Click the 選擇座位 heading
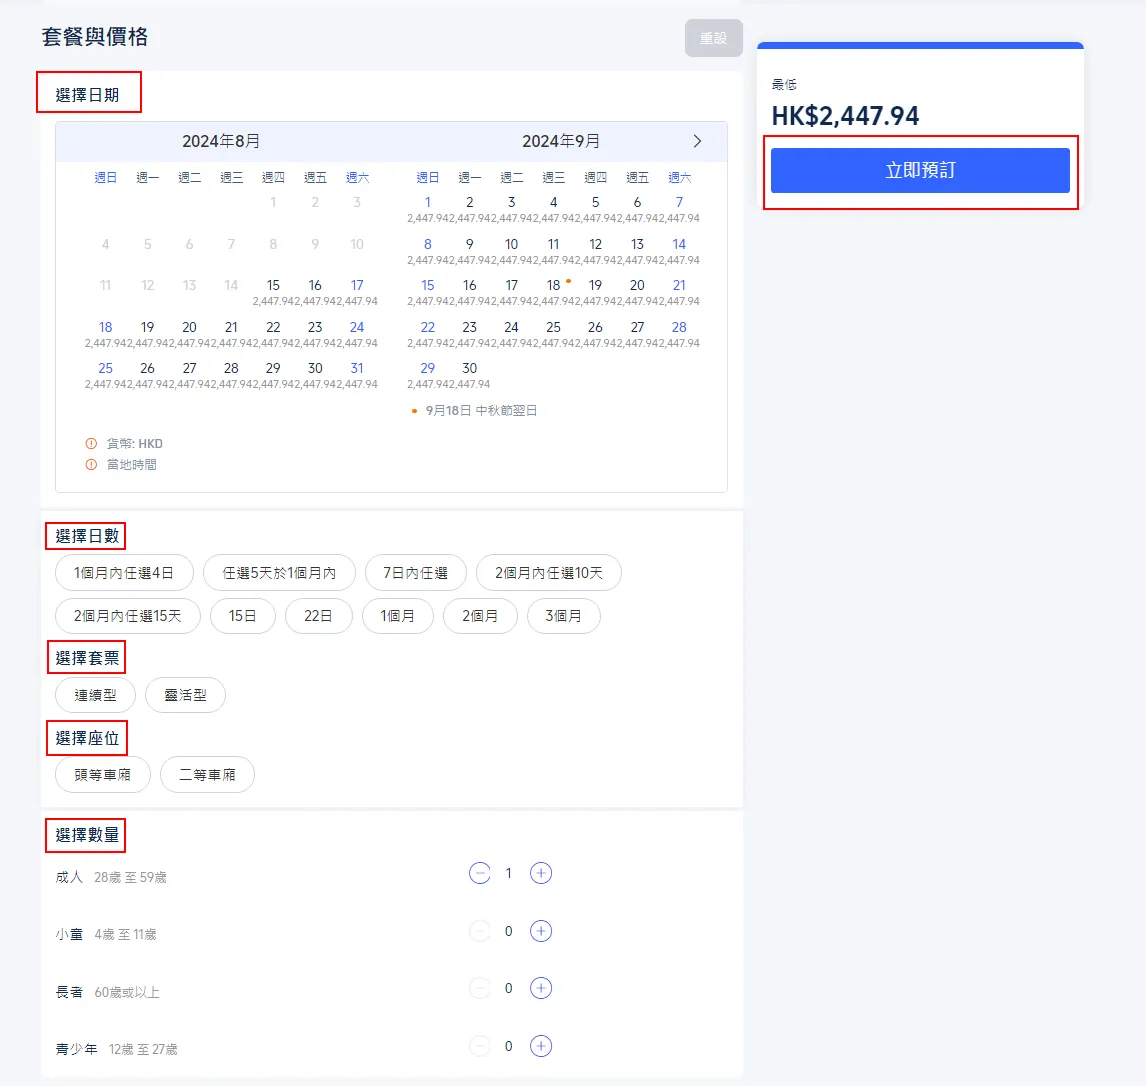 pos(87,738)
